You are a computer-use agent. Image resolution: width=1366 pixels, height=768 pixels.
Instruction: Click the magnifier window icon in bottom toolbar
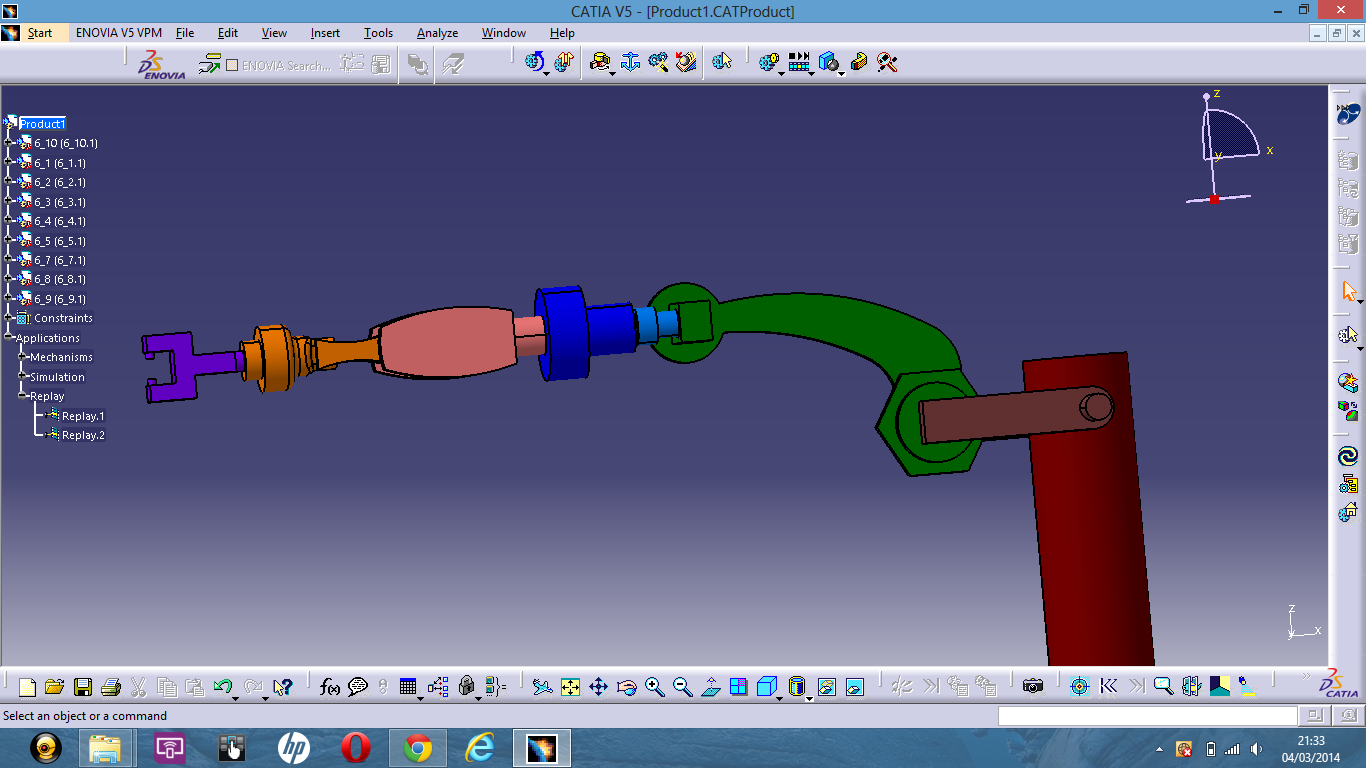(x=1163, y=686)
